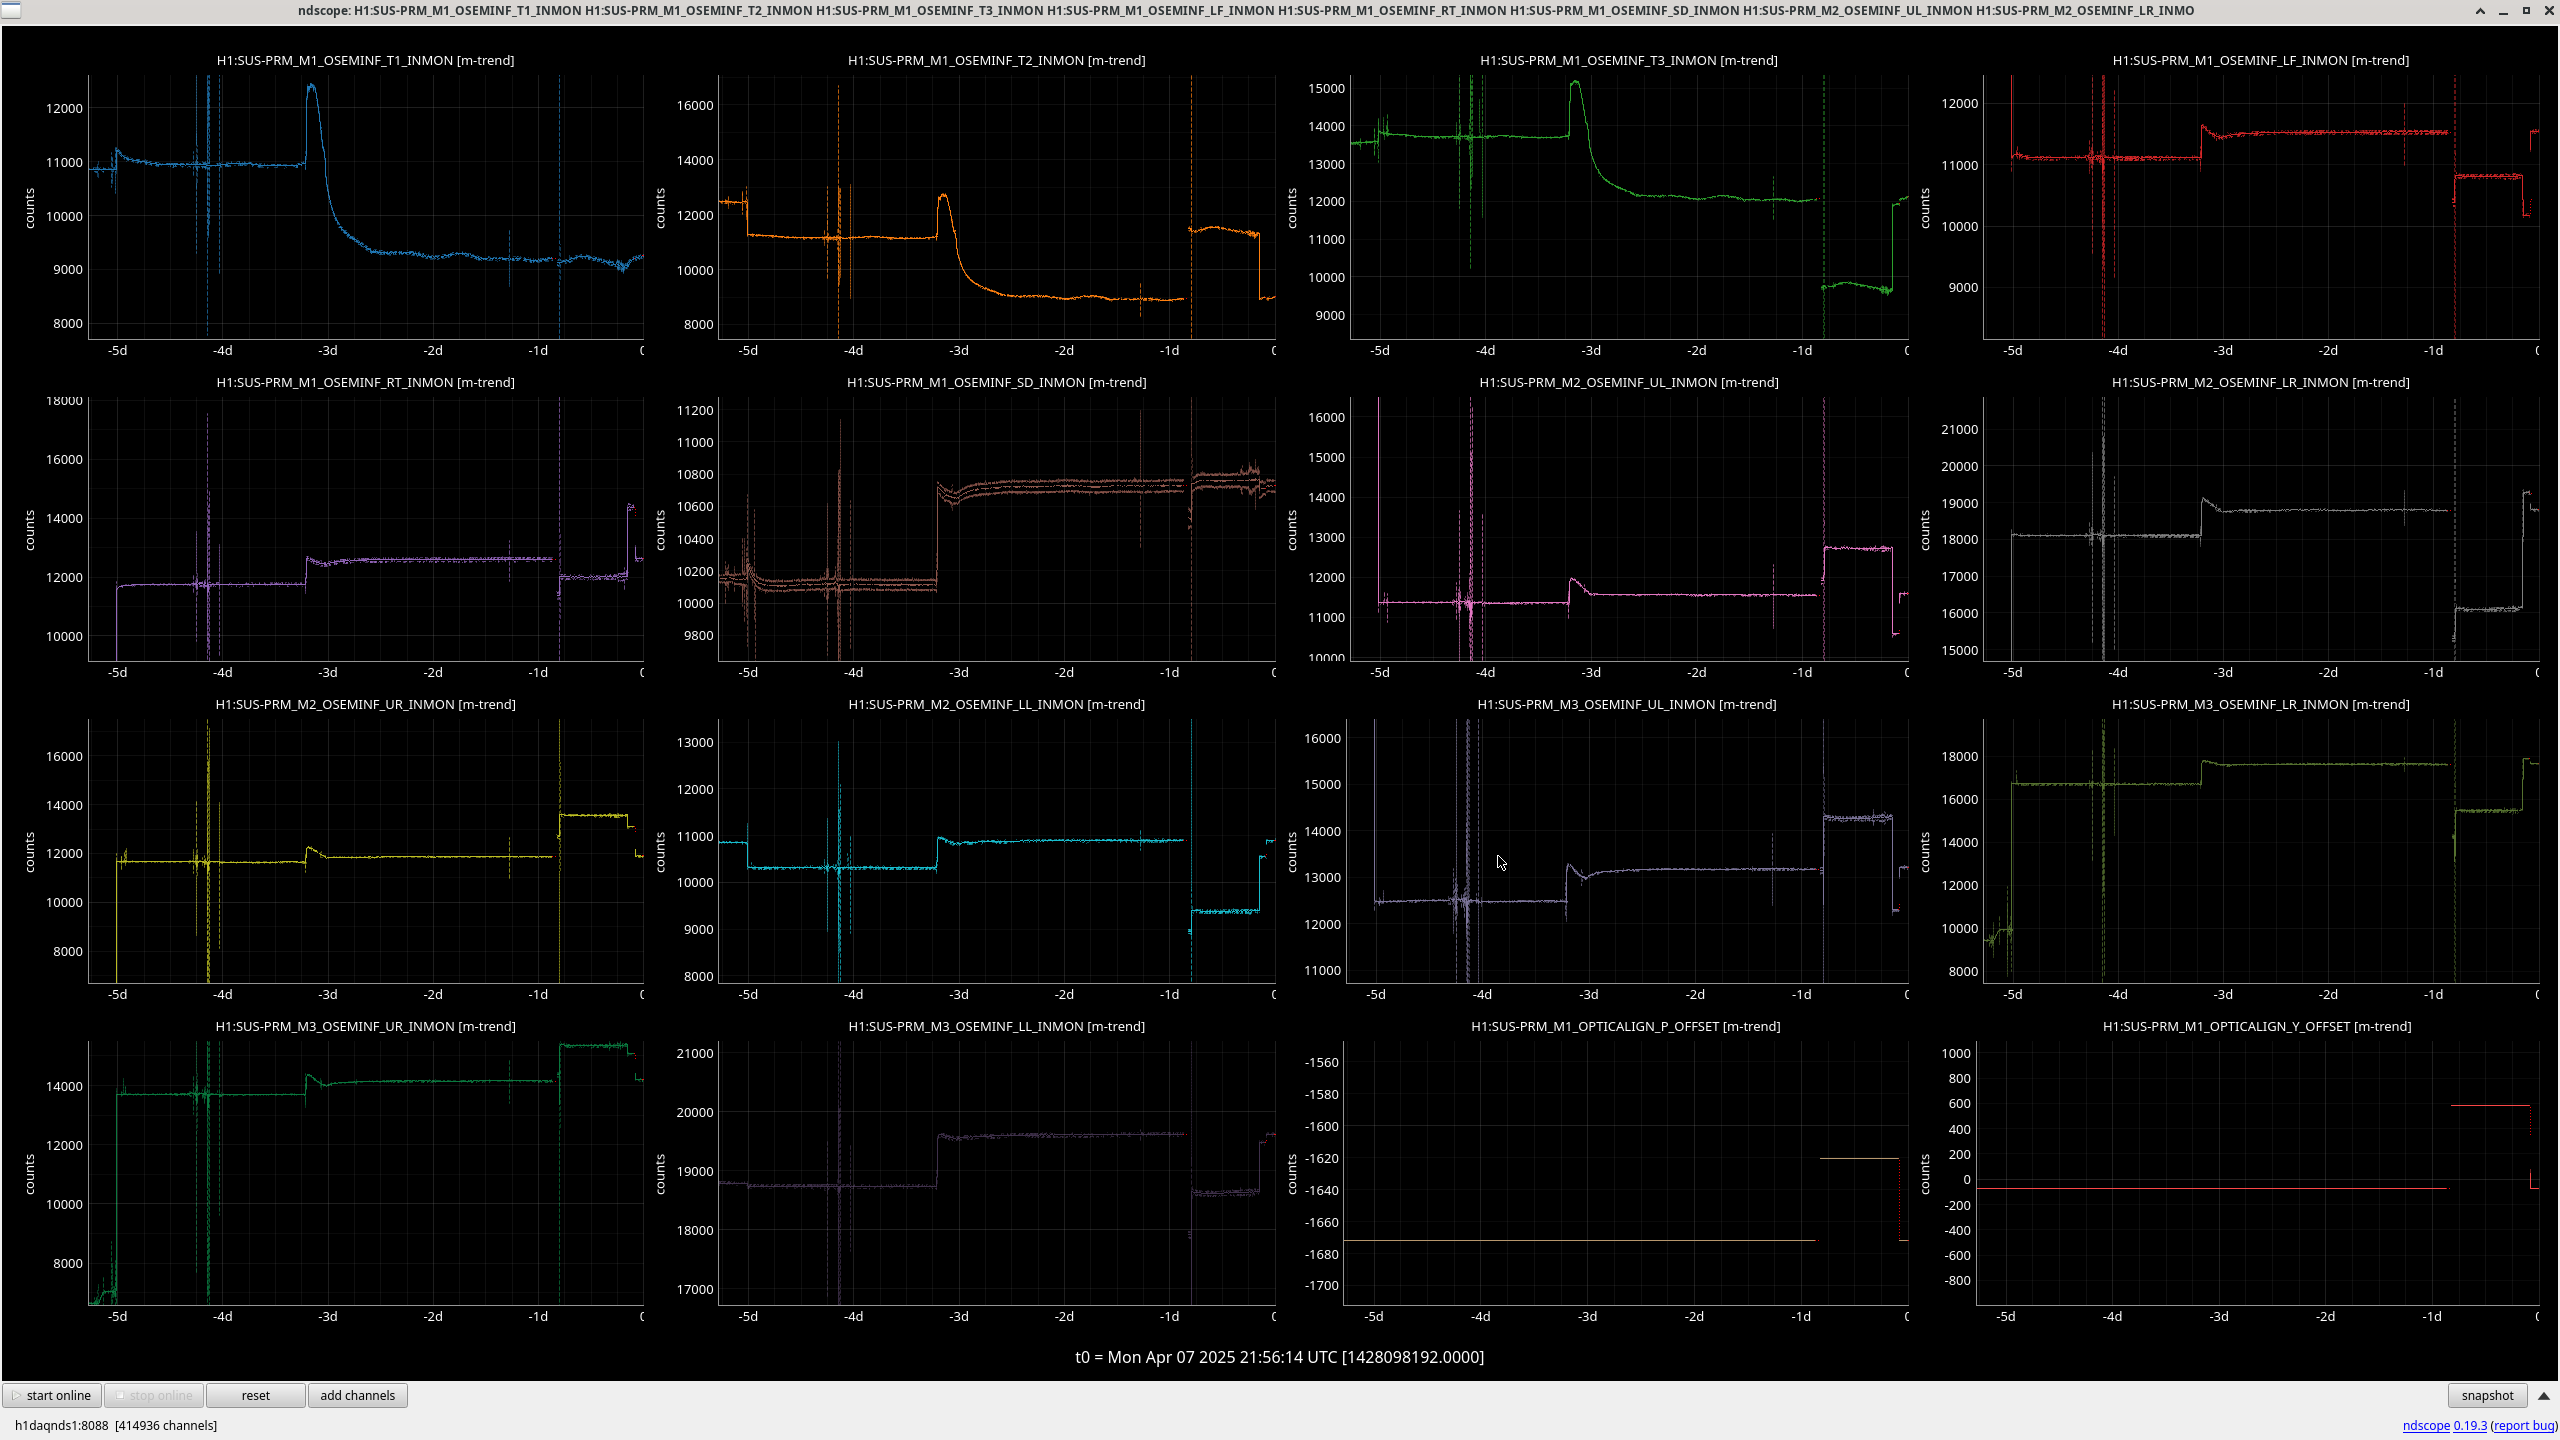Click the window shade-up arrow in title bar

(2480, 11)
